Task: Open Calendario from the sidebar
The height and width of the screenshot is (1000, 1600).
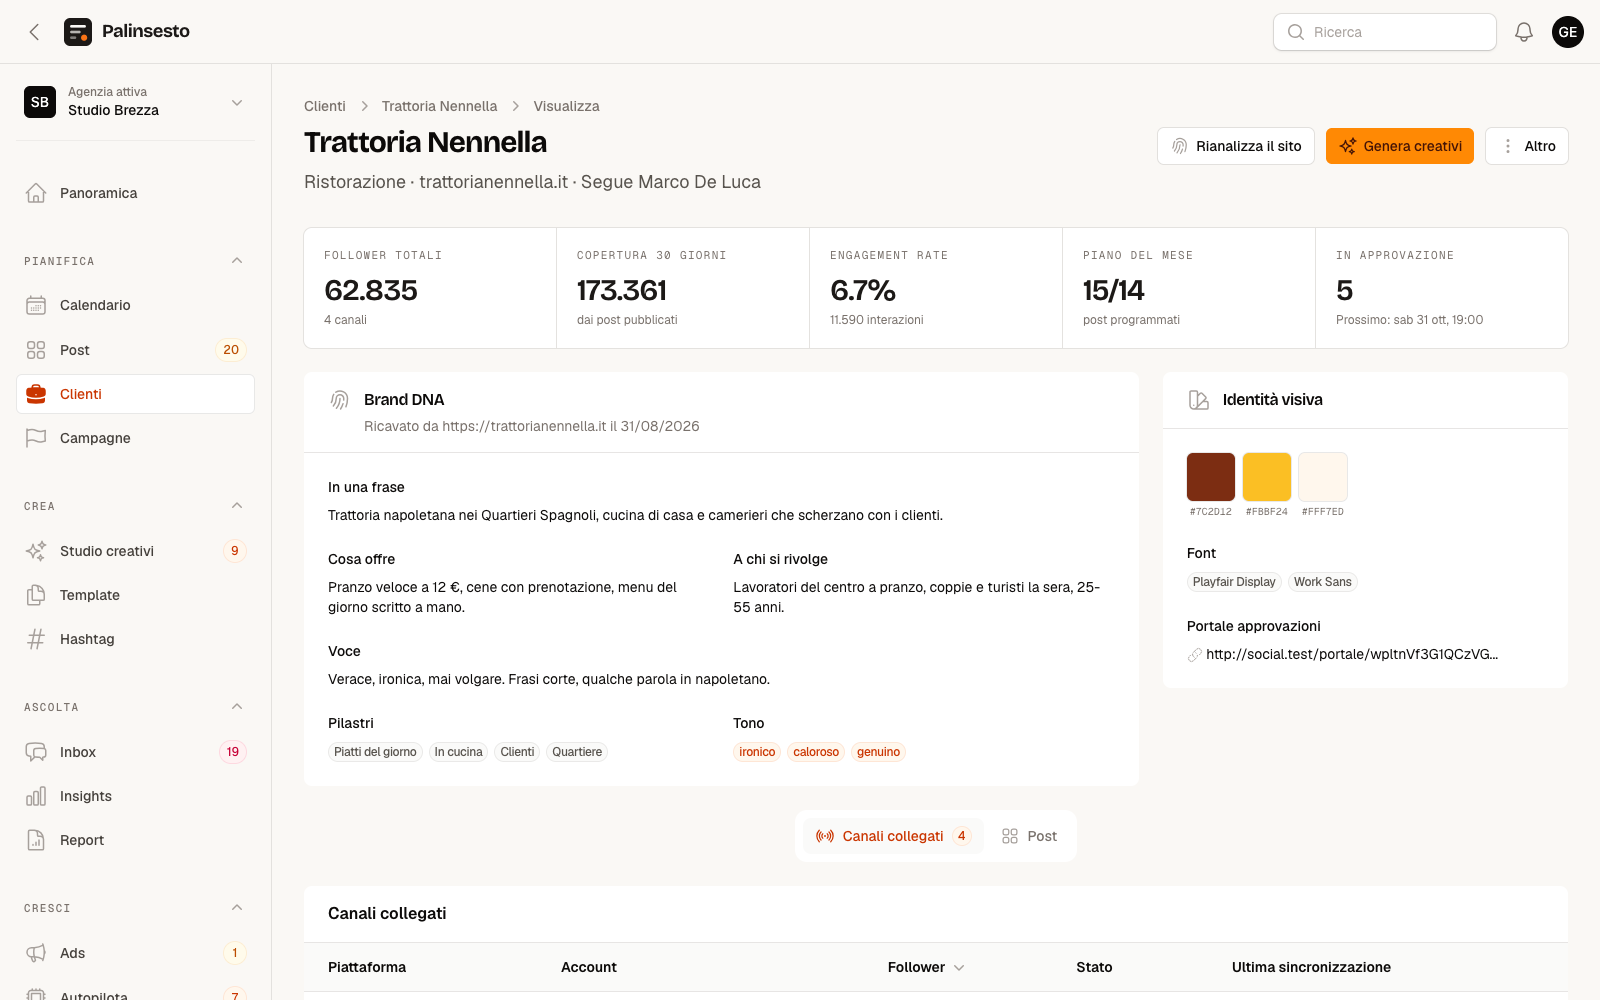Action: (x=135, y=305)
